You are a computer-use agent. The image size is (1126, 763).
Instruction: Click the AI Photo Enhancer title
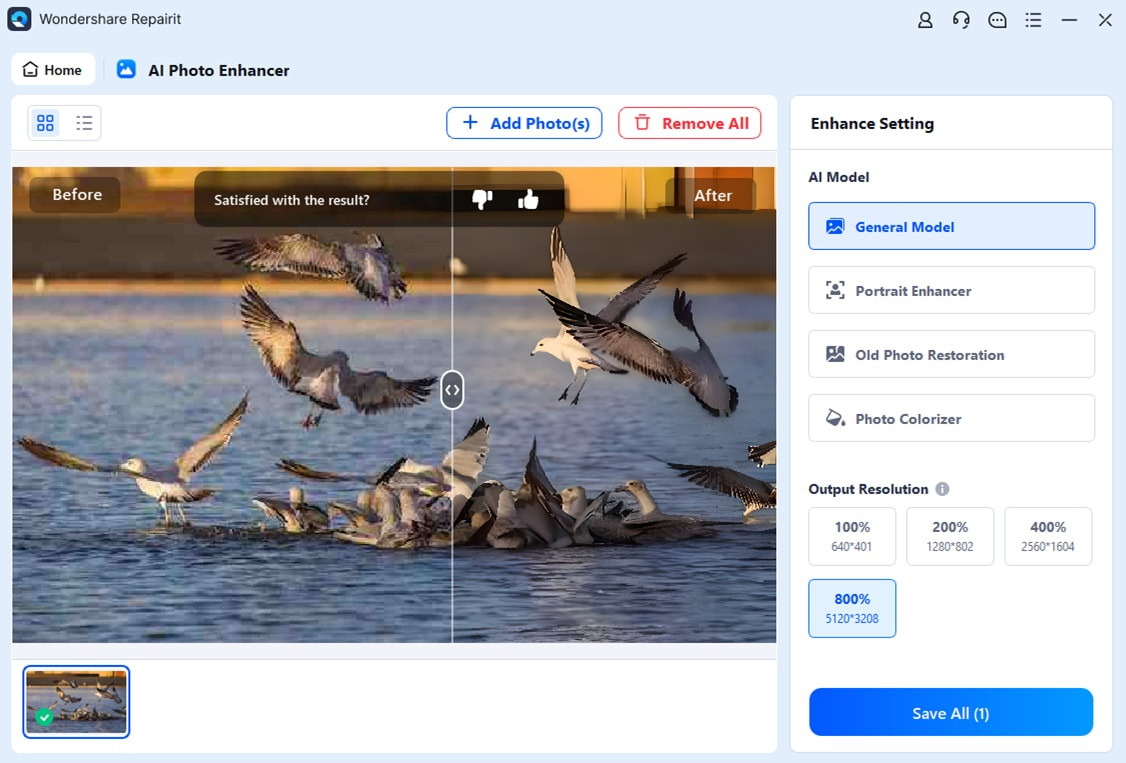pos(218,70)
